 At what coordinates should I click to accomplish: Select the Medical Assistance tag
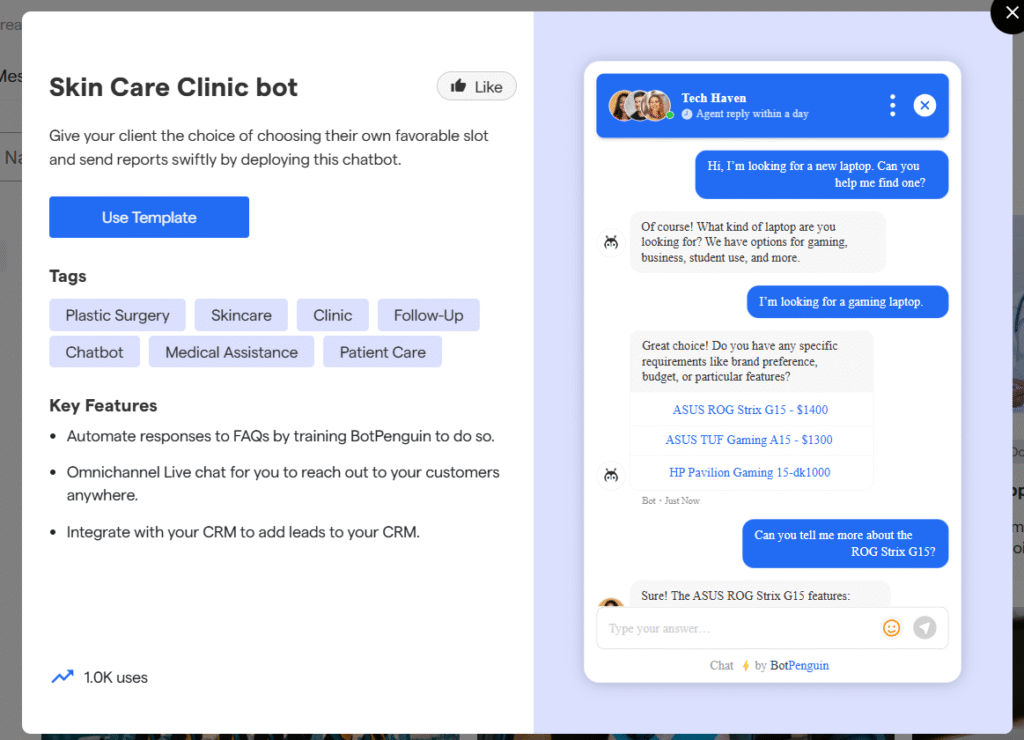(x=231, y=352)
